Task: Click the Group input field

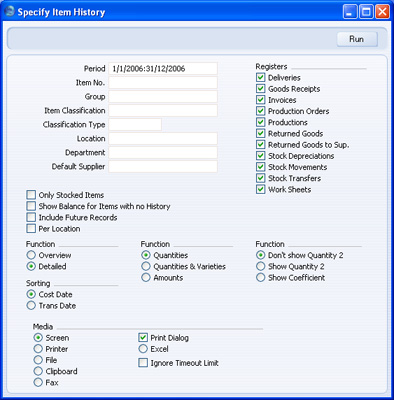Action: click(163, 97)
